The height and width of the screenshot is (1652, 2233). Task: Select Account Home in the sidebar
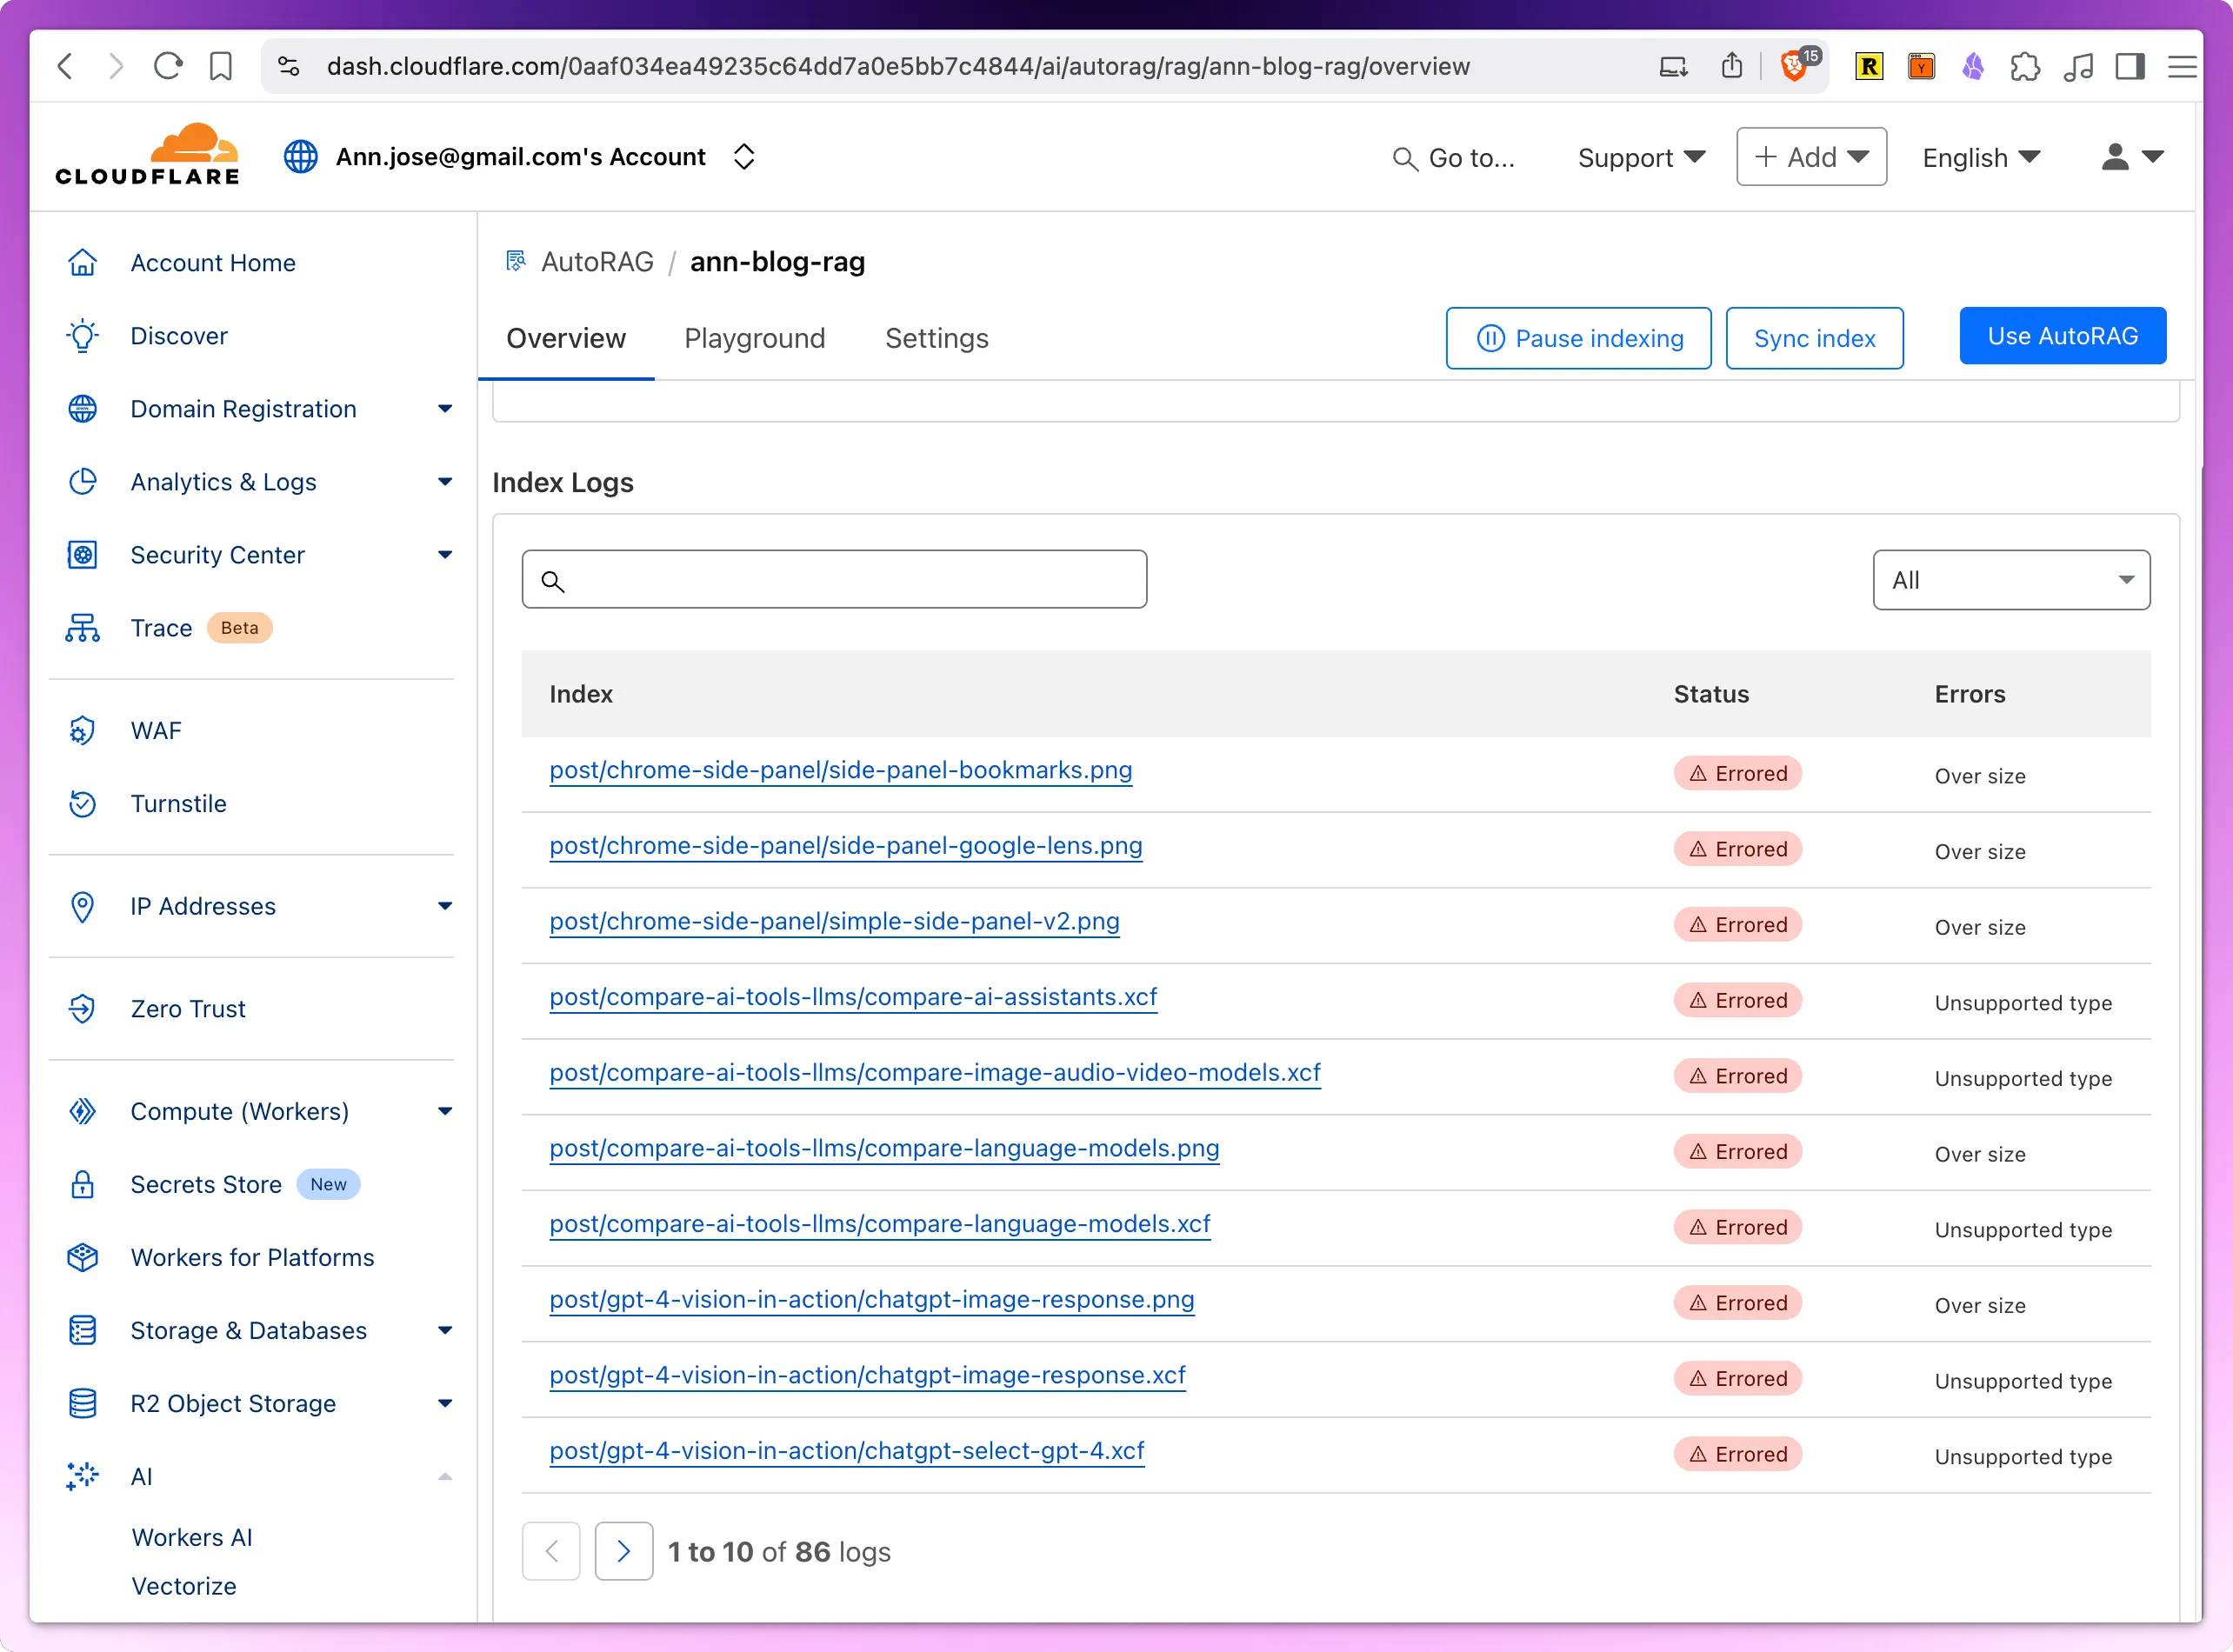click(x=213, y=262)
